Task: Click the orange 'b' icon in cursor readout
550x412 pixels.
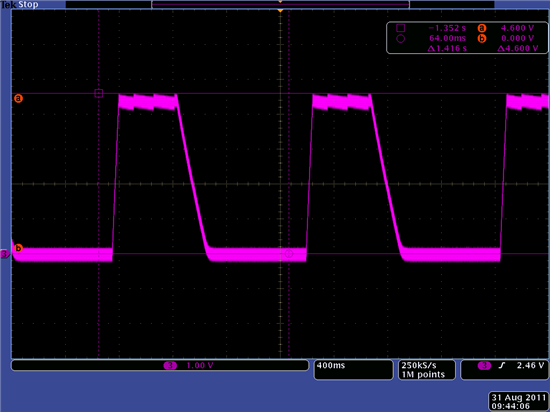Action: click(482, 39)
